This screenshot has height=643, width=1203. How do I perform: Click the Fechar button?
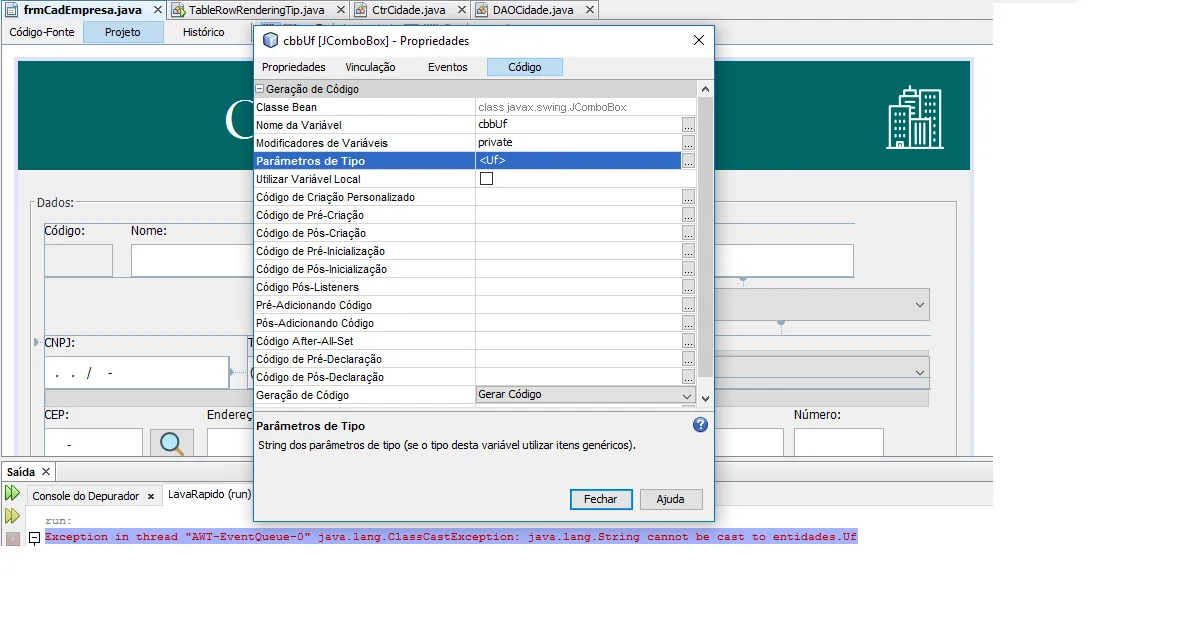(601, 499)
